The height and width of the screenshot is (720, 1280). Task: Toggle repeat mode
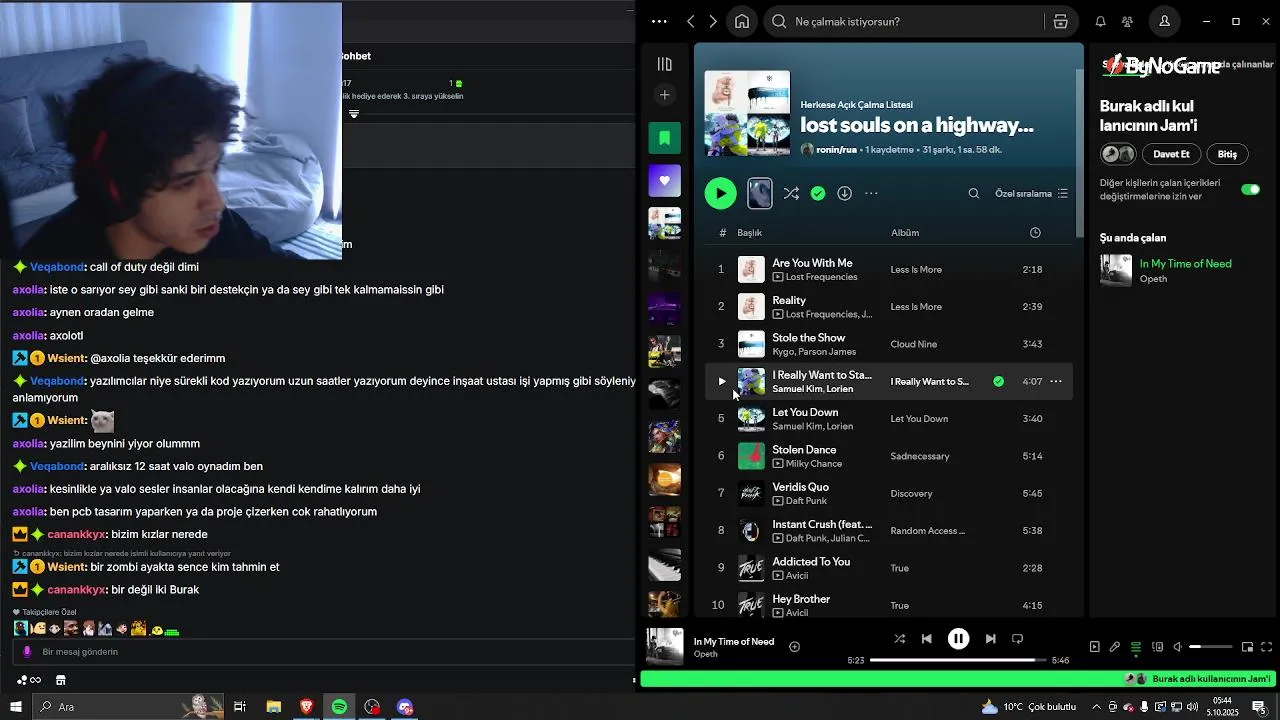click(1017, 639)
